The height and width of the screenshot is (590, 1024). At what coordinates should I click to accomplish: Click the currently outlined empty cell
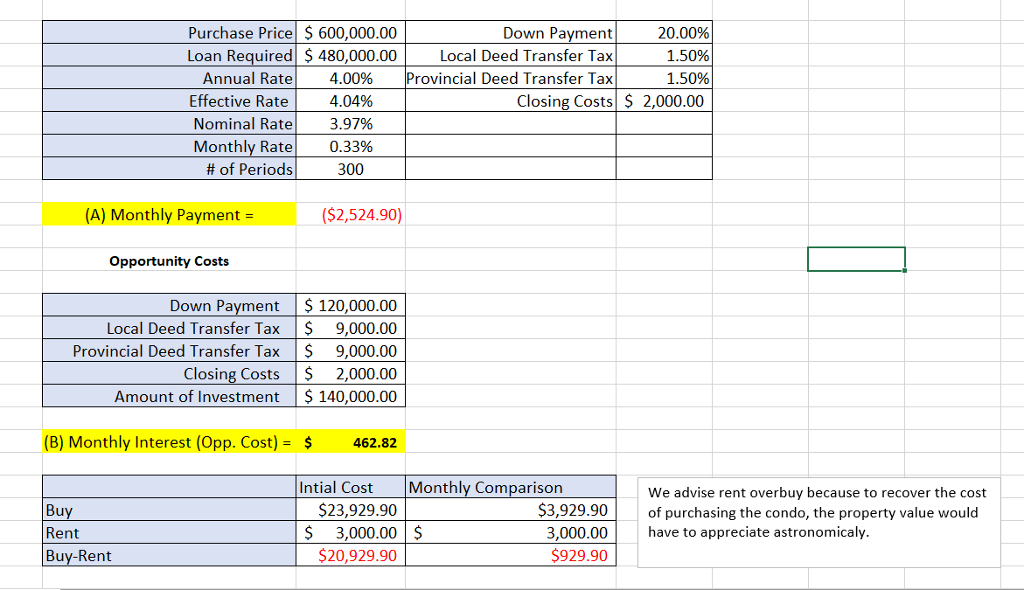tap(856, 258)
